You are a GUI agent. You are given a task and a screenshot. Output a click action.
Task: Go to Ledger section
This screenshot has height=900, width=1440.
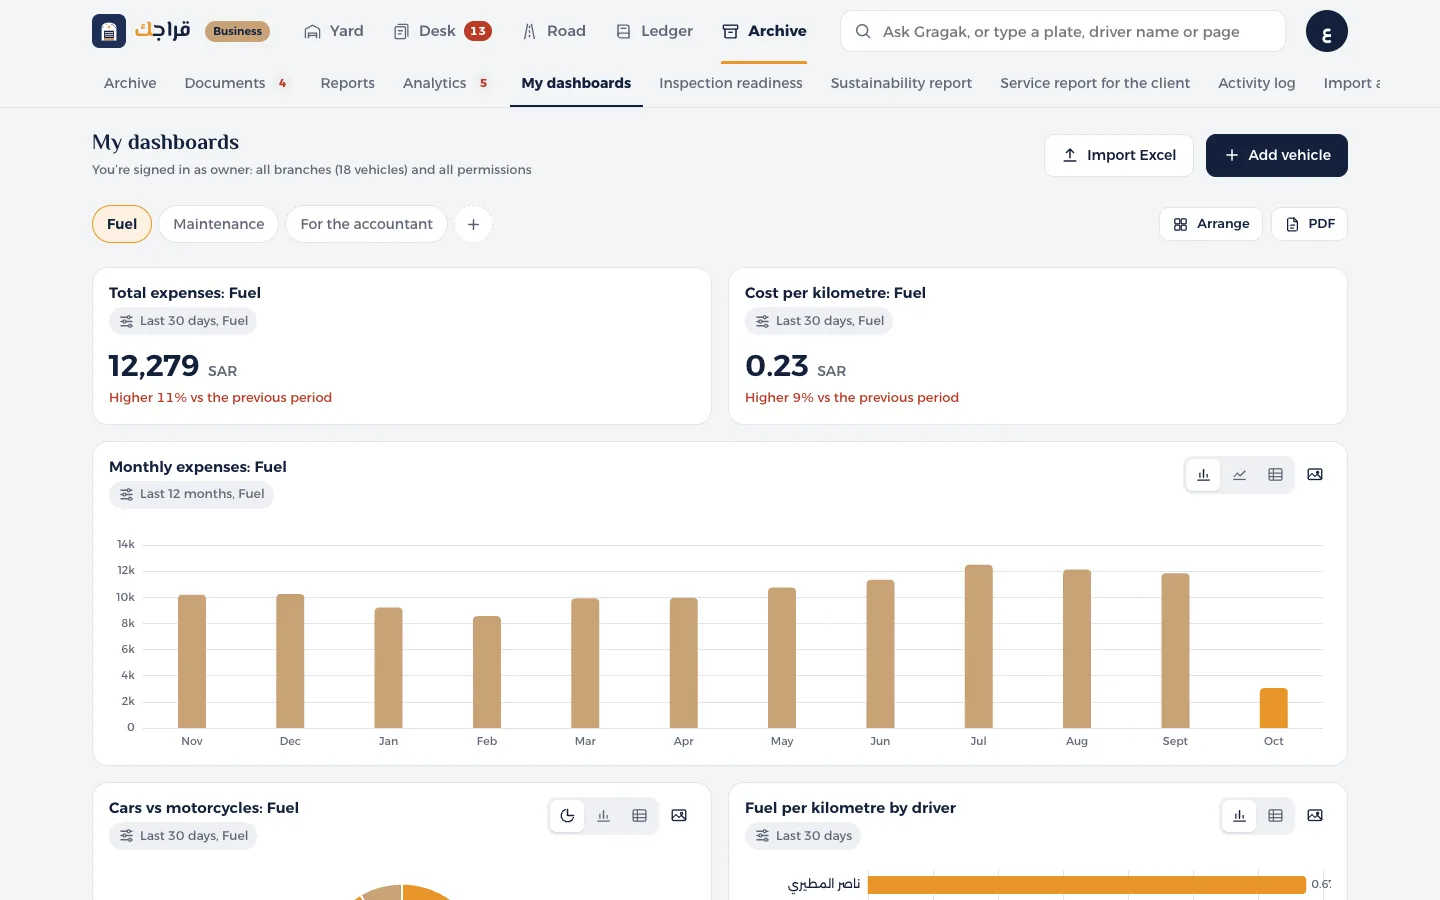[x=654, y=31]
